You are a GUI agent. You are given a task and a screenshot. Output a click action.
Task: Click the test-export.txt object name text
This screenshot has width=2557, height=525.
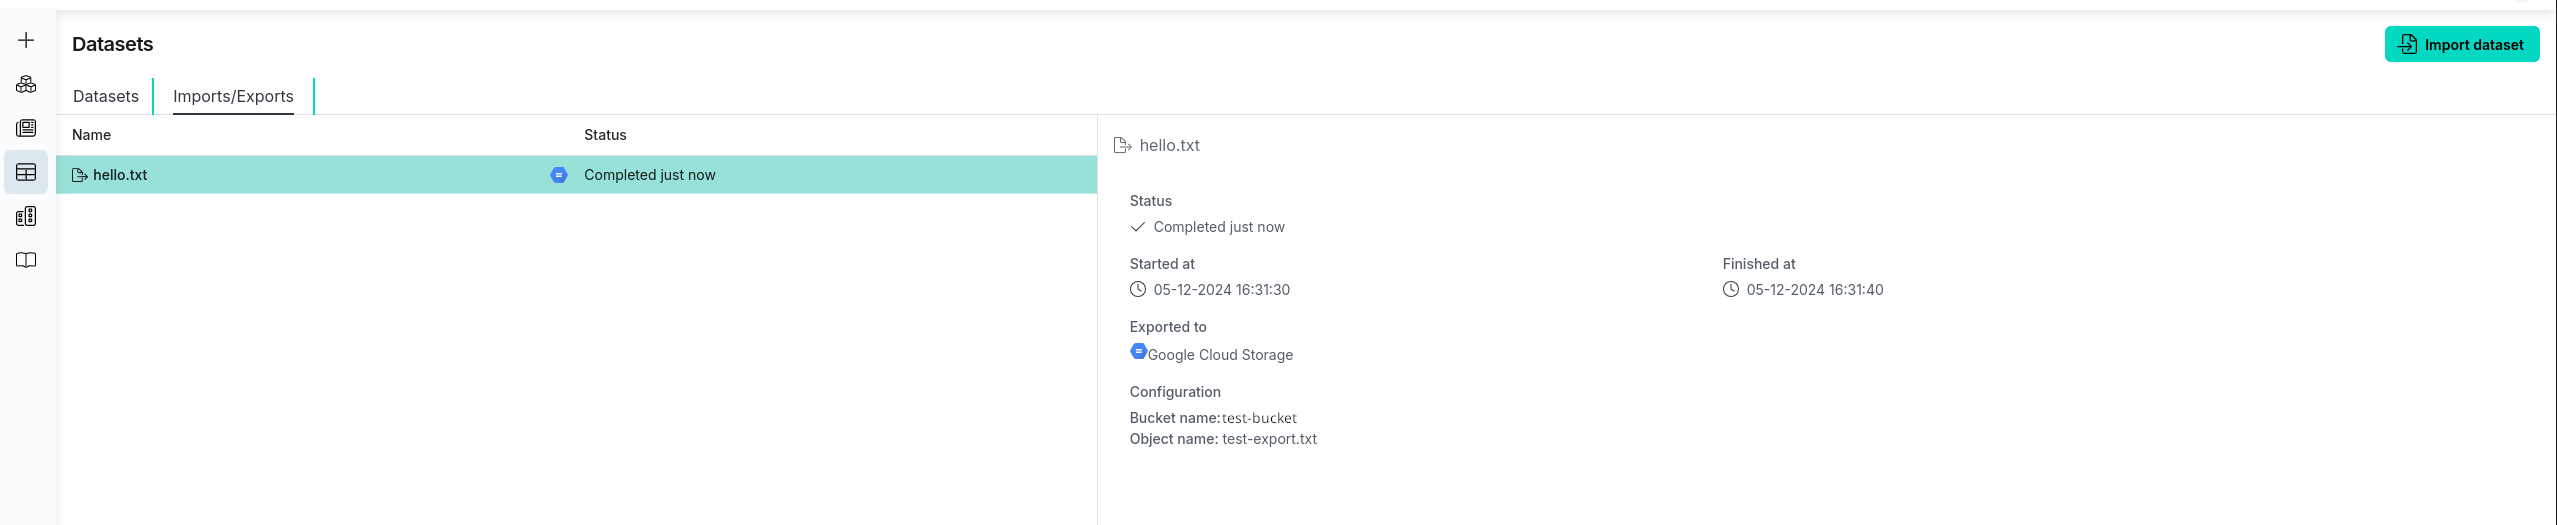click(1269, 439)
